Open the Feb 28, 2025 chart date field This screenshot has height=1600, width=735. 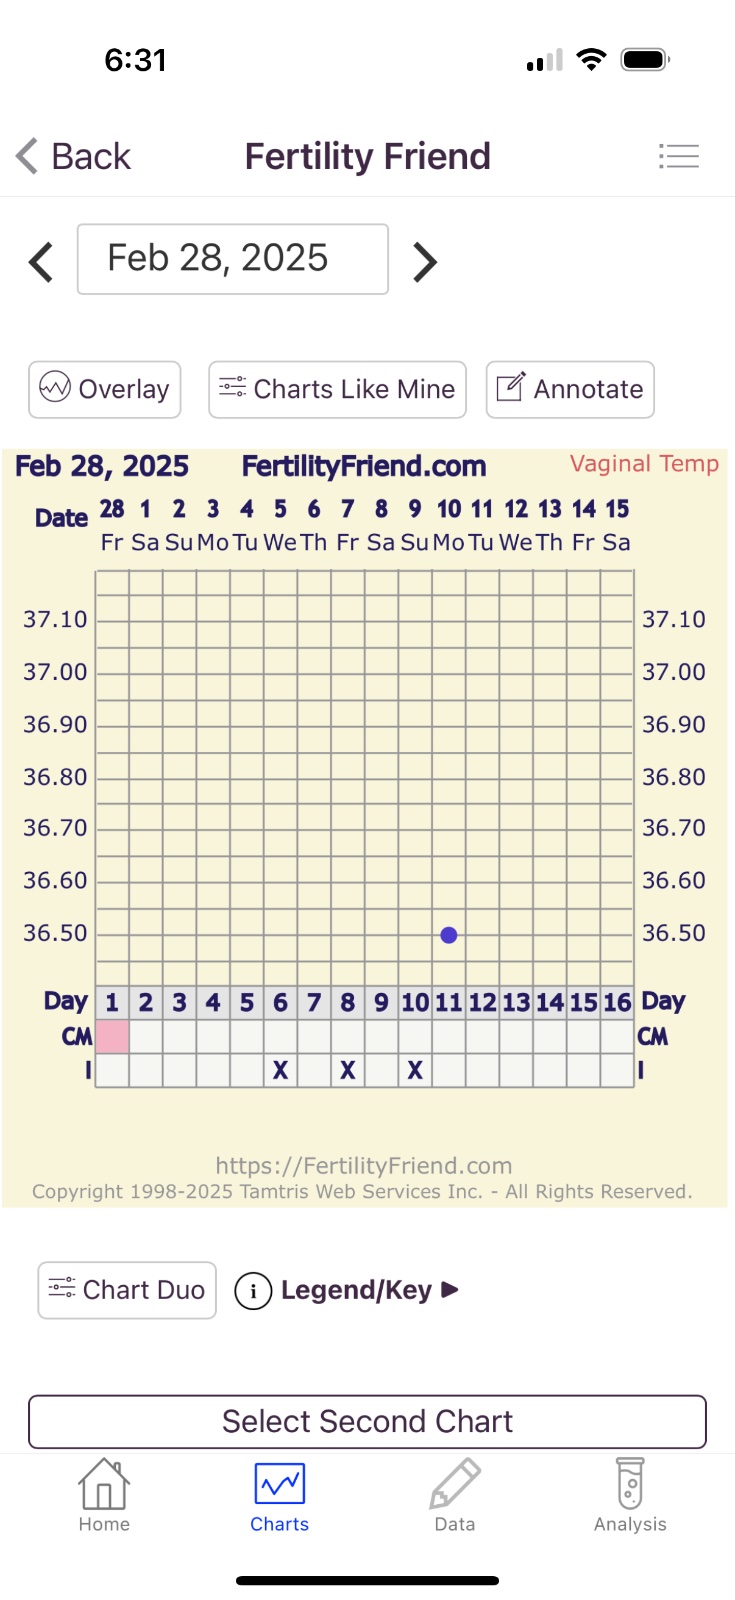point(233,259)
